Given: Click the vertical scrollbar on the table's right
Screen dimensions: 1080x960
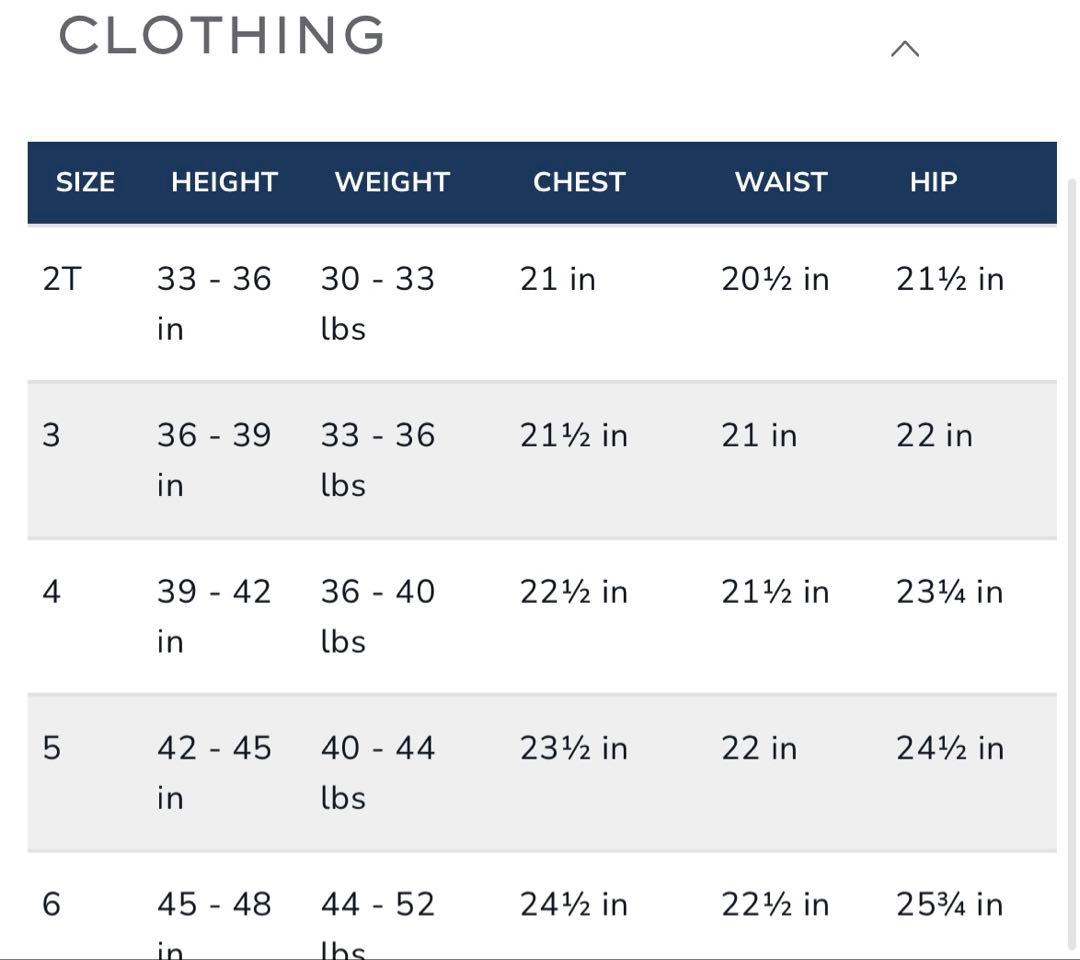Looking at the screenshot, I should click(1072, 560).
